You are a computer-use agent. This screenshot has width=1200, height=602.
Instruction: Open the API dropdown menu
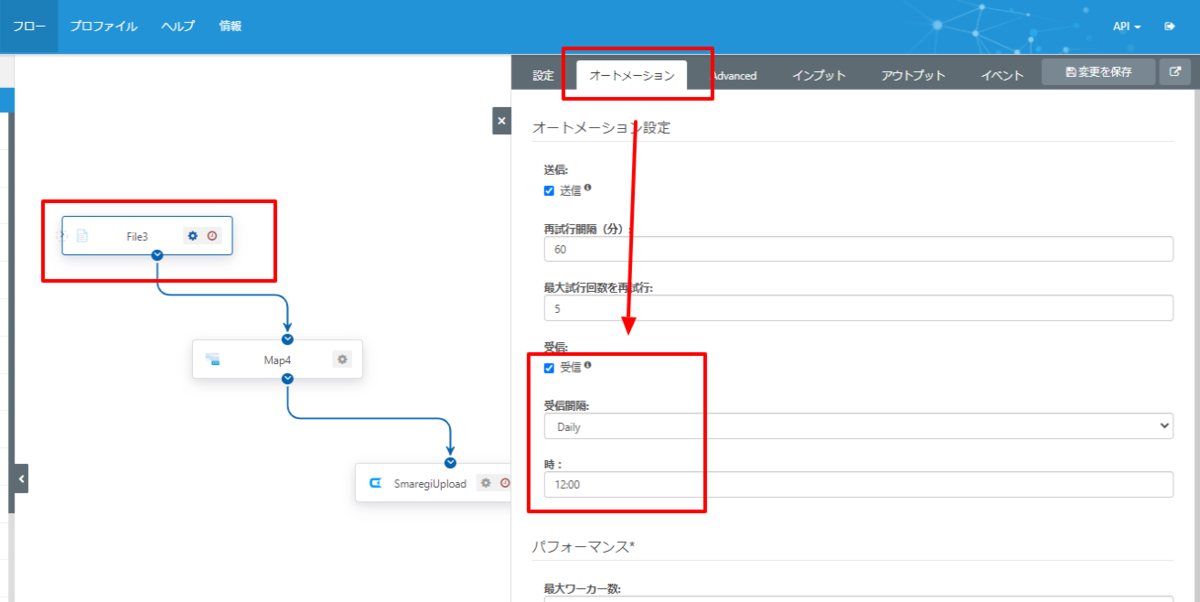click(1127, 26)
